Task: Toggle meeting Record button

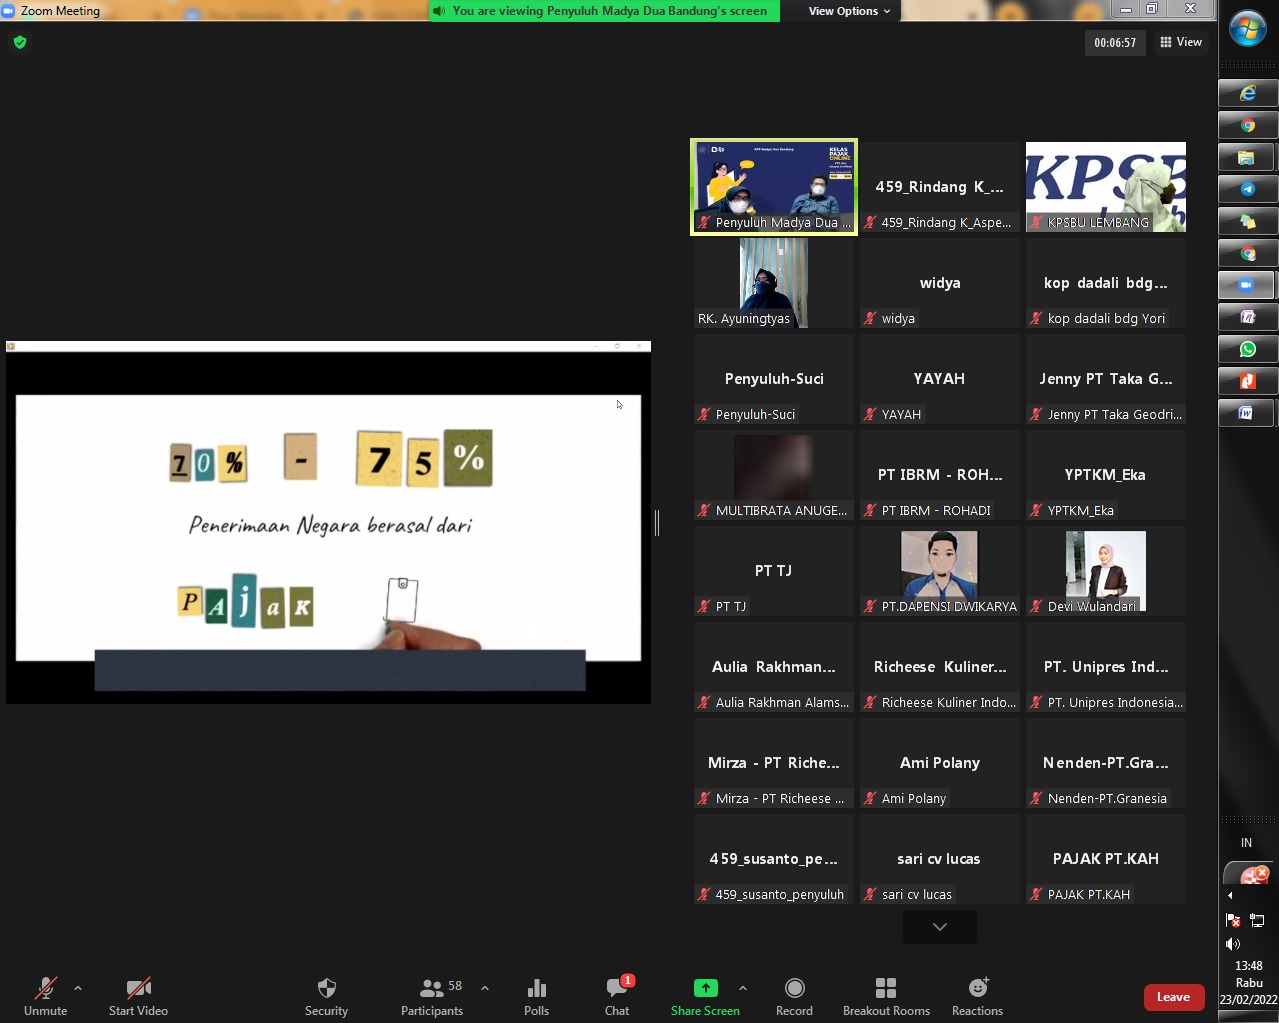Action: 794,989
